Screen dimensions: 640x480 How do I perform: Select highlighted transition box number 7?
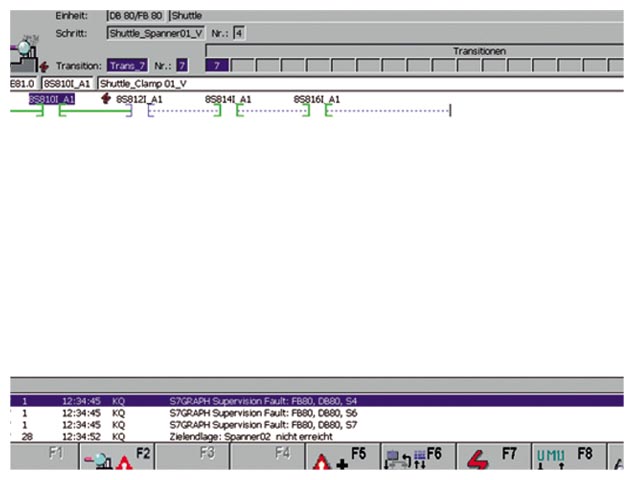point(217,65)
